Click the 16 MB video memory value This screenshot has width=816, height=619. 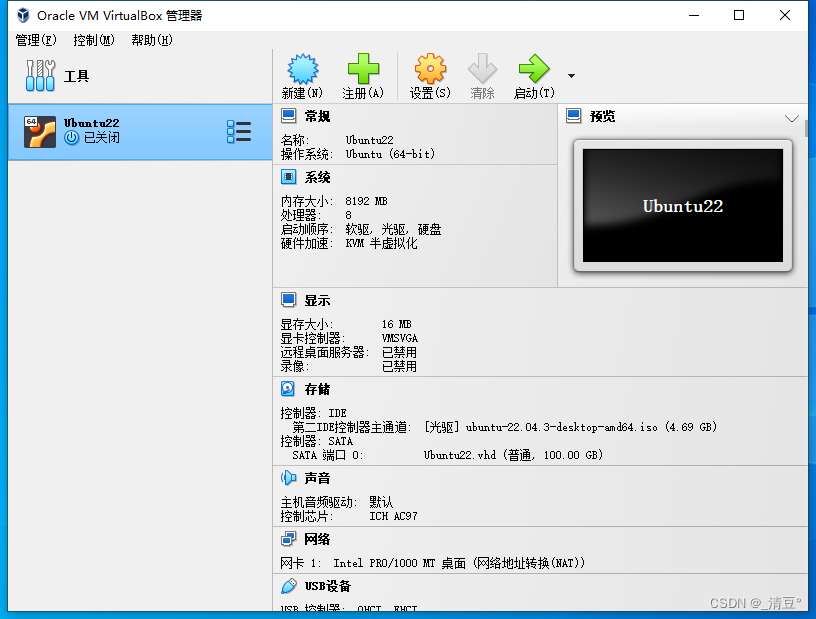point(397,324)
